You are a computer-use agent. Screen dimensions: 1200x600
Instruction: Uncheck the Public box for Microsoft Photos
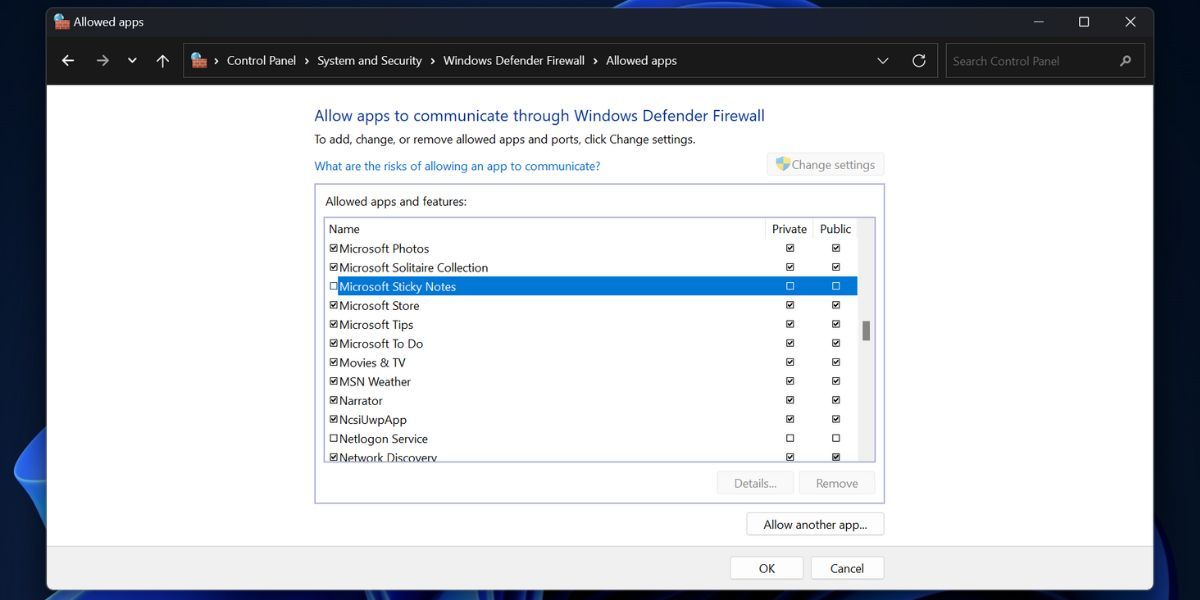click(x=835, y=247)
